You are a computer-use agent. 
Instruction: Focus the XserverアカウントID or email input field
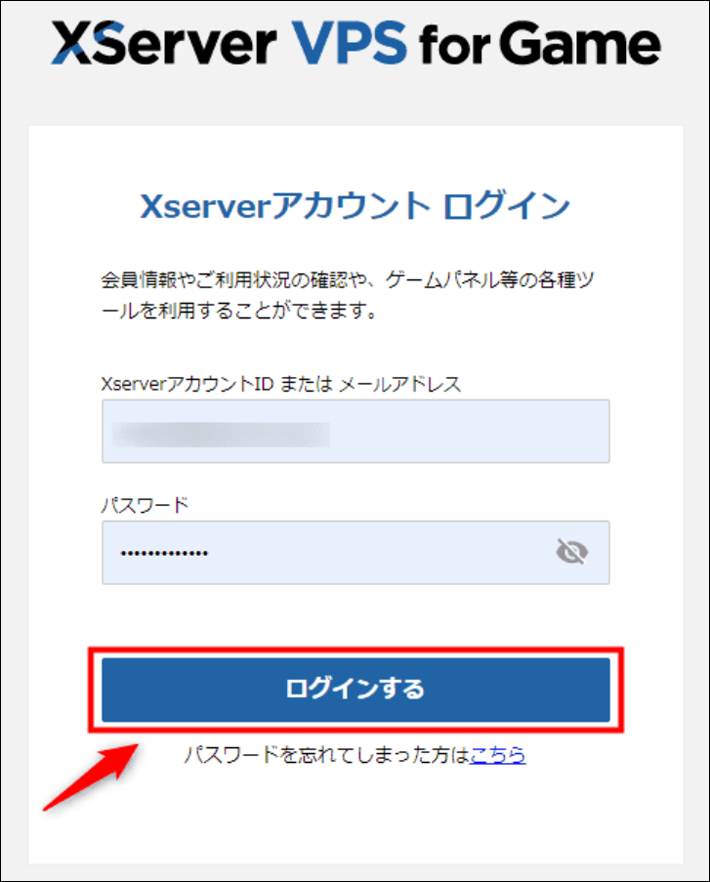tap(356, 431)
